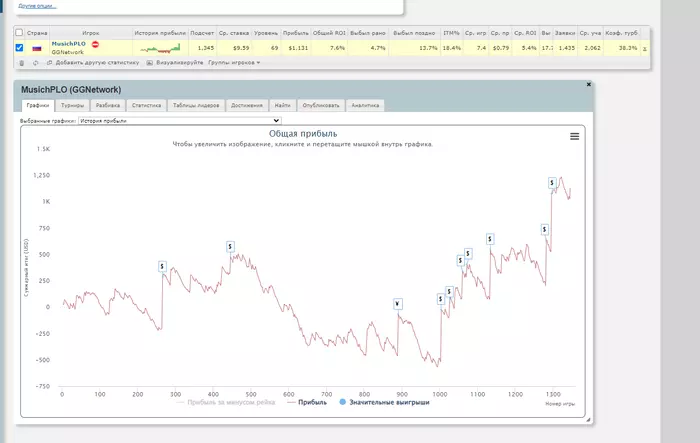Open the 'Другие опции...' link

37,6
